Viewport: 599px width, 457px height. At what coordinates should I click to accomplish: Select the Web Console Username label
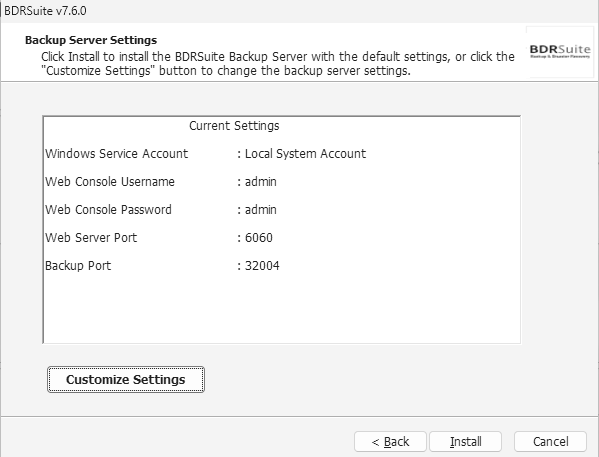point(110,182)
